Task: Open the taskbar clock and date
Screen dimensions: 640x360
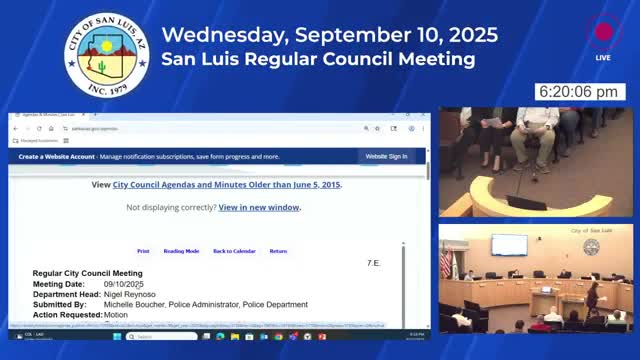Action: pyautogui.click(x=415, y=336)
